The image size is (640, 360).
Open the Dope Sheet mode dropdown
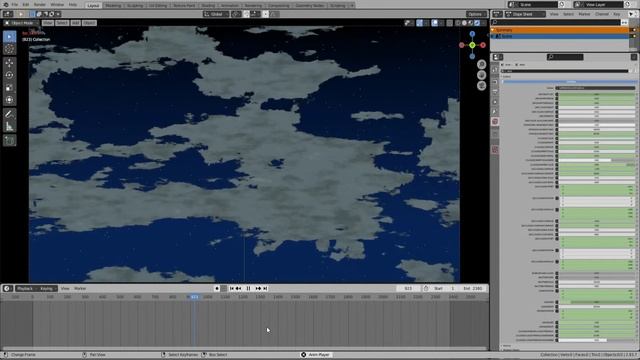pyautogui.click(x=525, y=14)
